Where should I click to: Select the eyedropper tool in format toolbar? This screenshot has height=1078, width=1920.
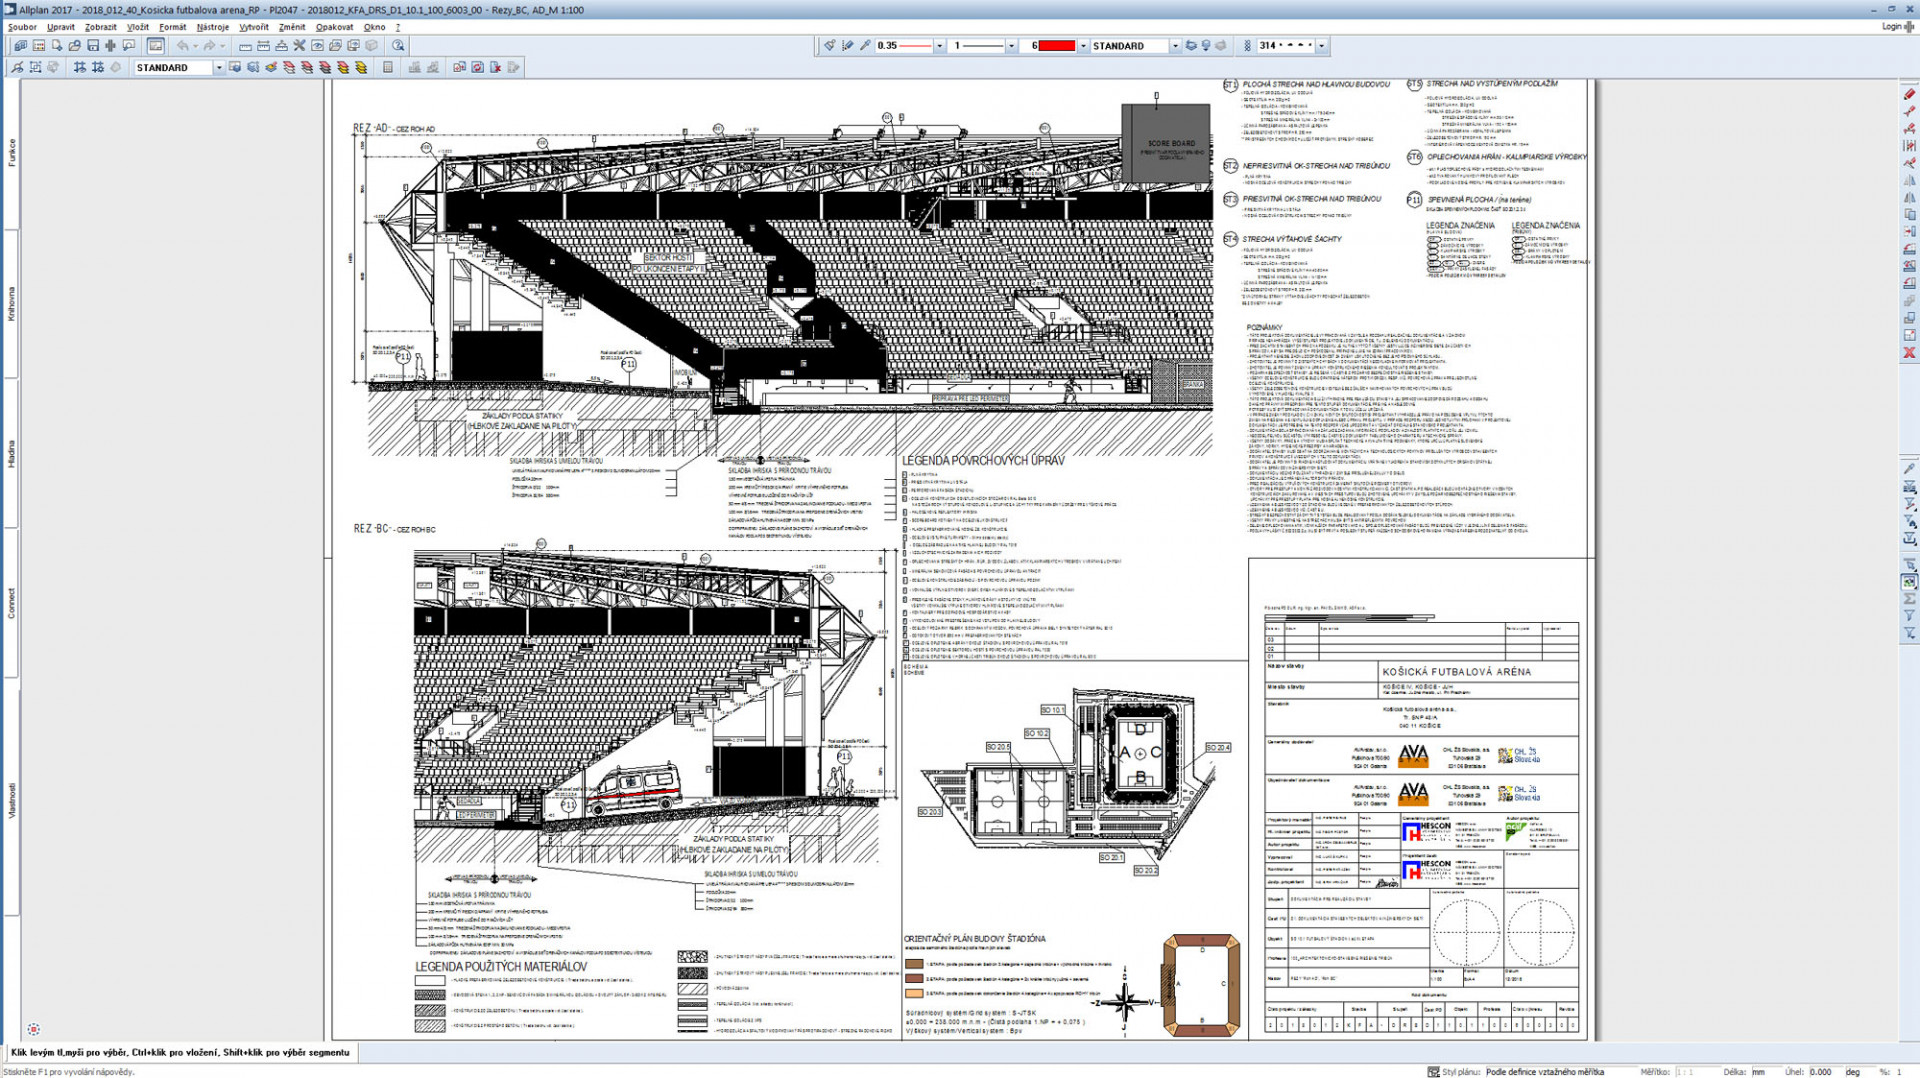pos(865,46)
